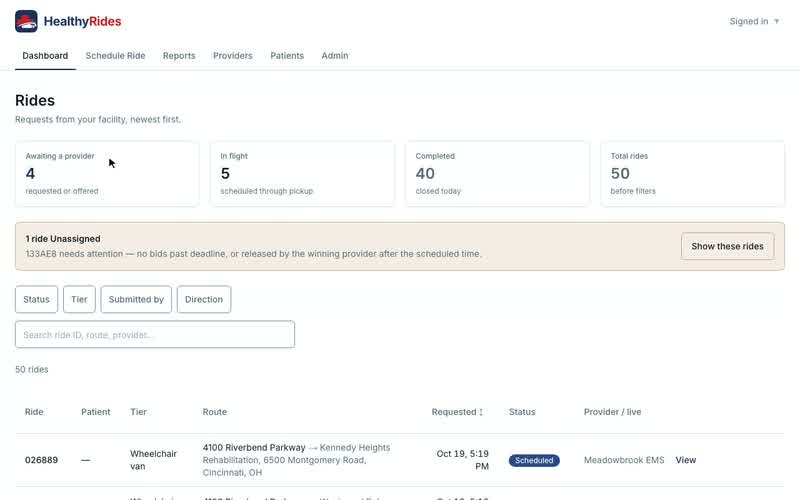Image resolution: width=800 pixels, height=500 pixels.
Task: Open the Direction filter
Action: [204, 299]
